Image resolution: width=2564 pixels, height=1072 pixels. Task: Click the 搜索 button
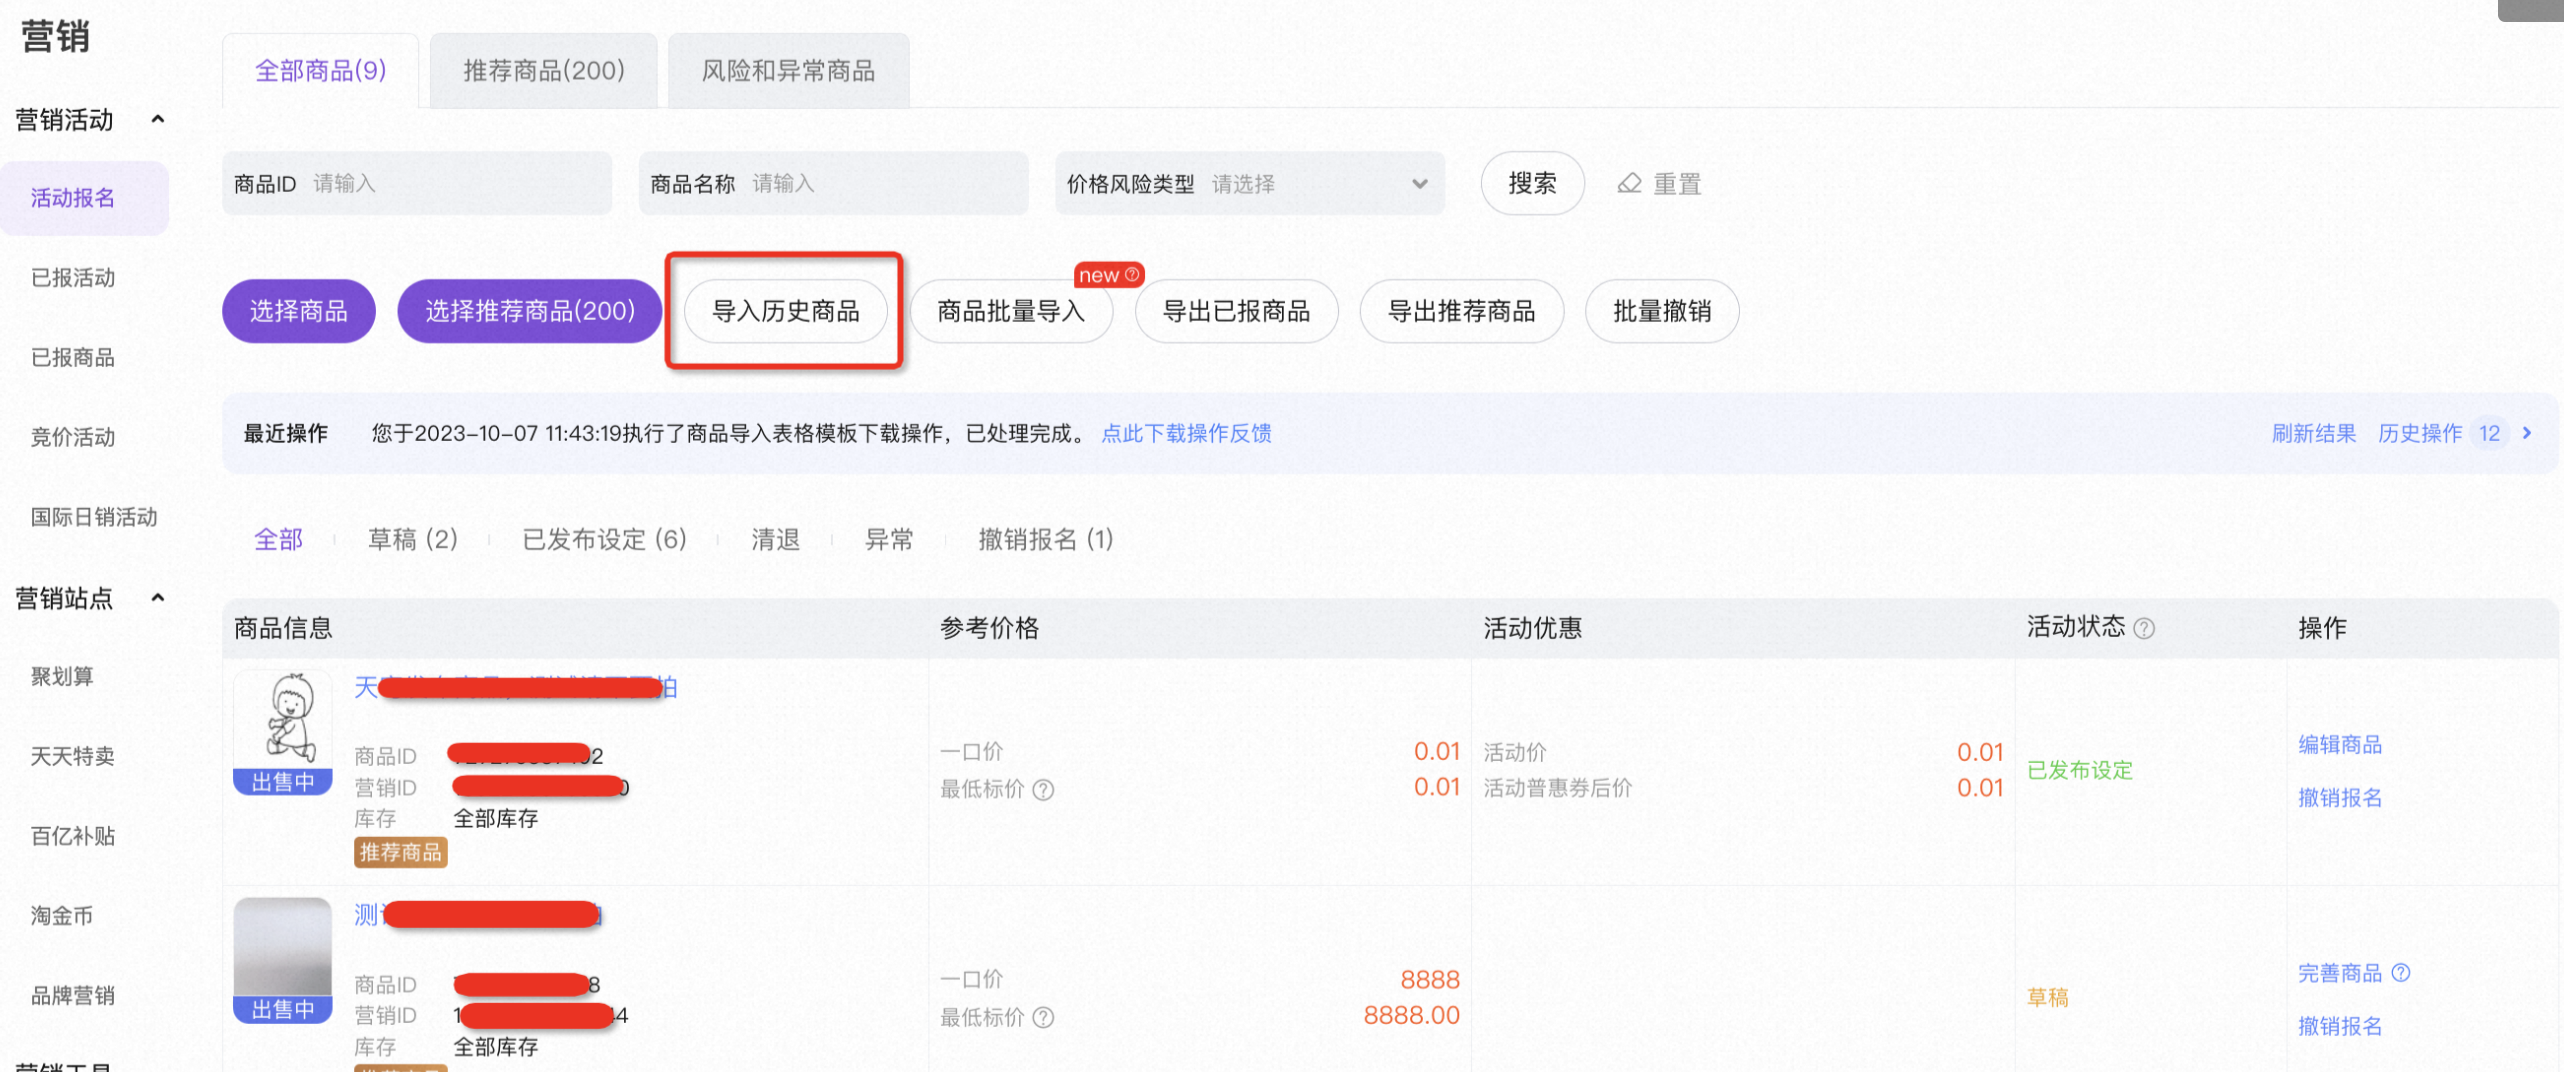[x=1532, y=183]
